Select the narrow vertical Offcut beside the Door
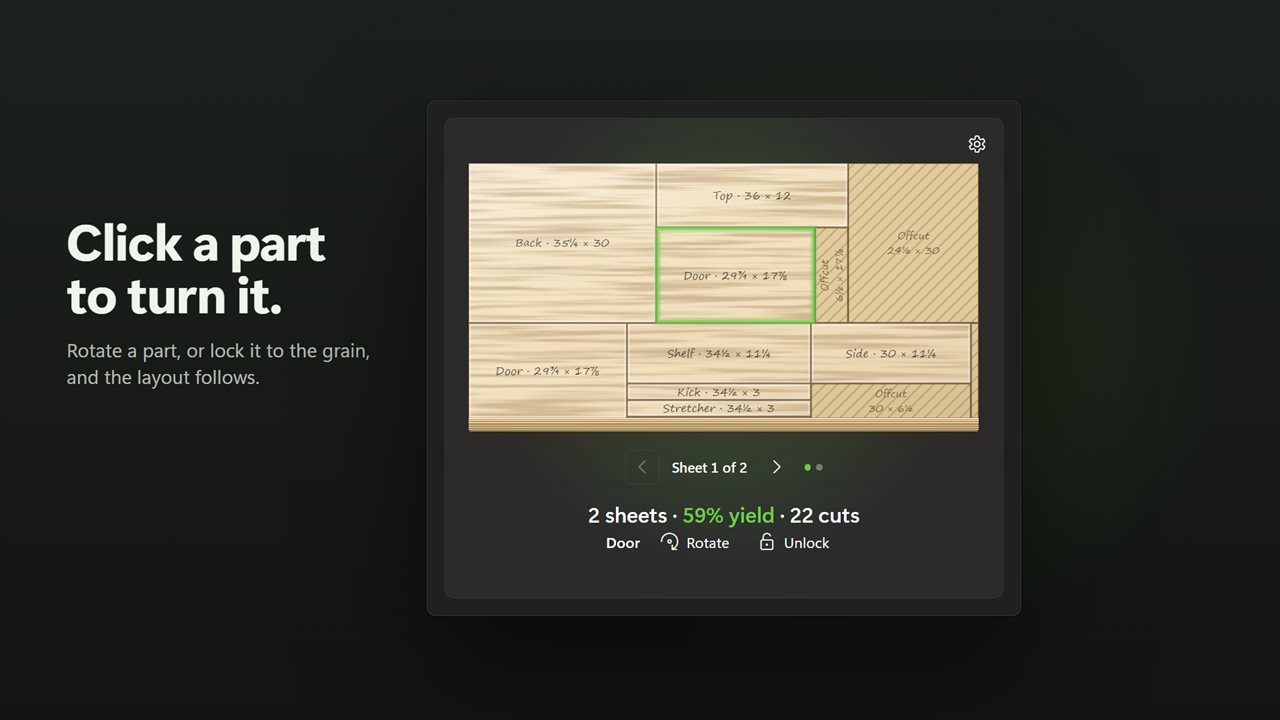Screen dimensions: 1280x720 coord(832,275)
